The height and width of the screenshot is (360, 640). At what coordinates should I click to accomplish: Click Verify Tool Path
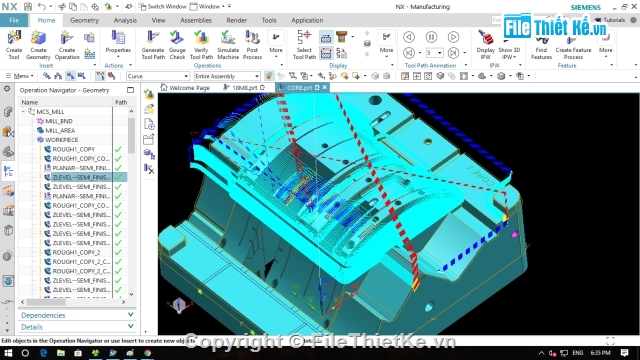click(201, 45)
